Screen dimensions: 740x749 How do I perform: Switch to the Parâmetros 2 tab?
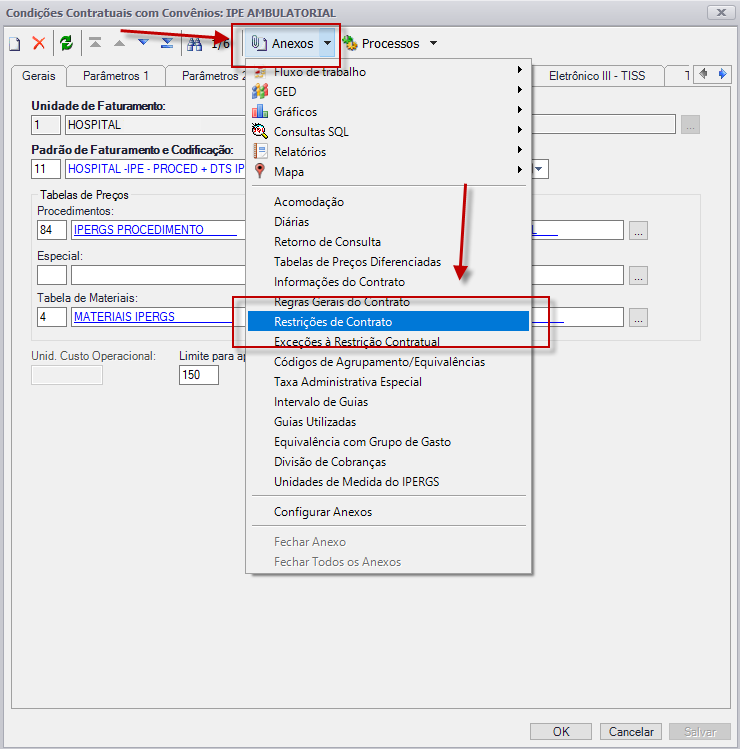point(206,76)
